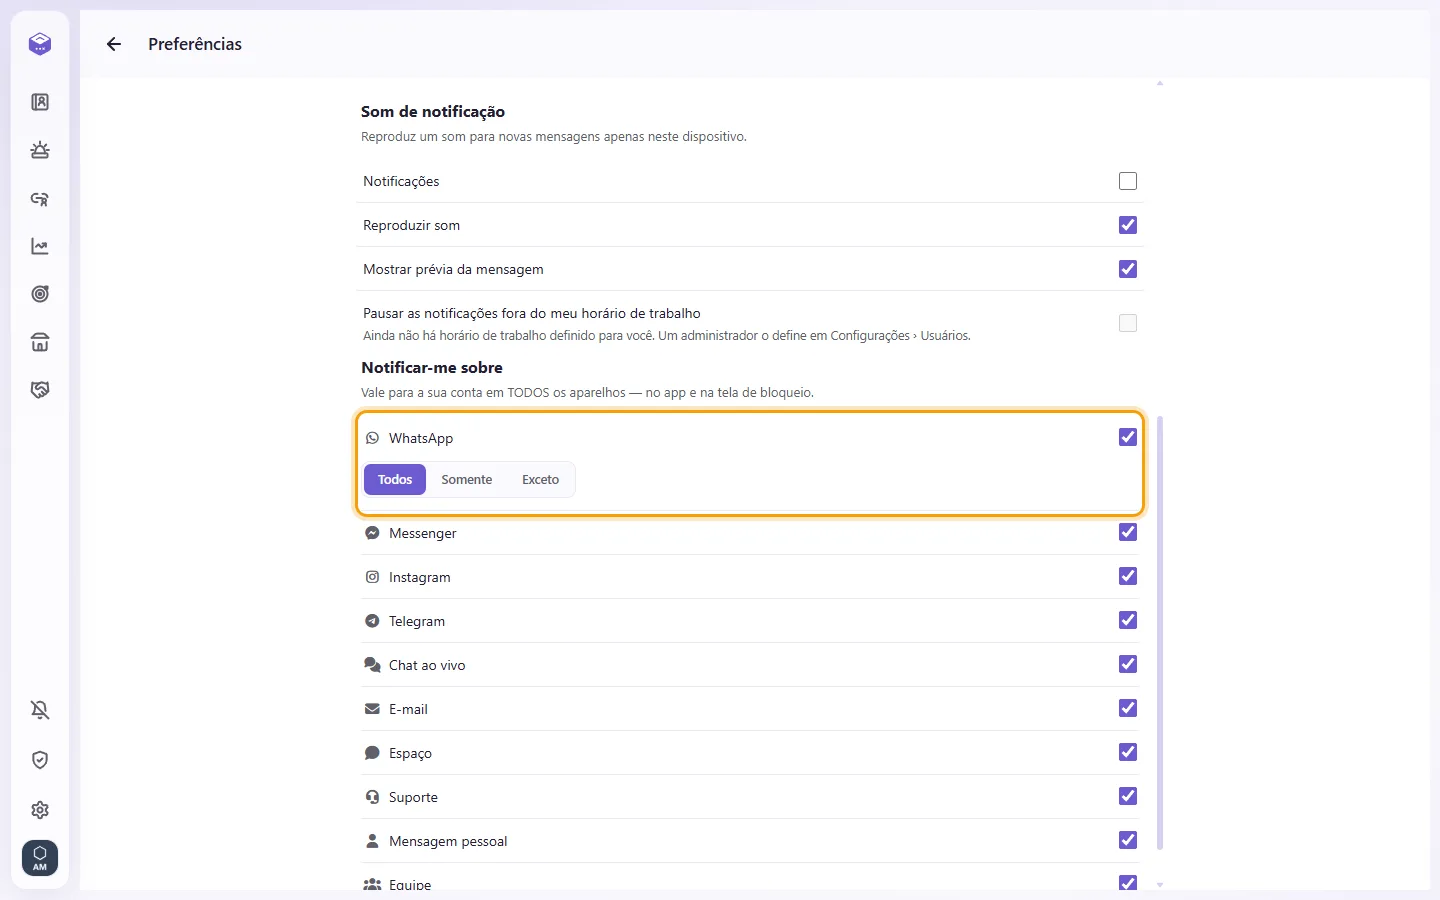
Task: Disable the E-mail checkbox
Action: pos(1128,708)
